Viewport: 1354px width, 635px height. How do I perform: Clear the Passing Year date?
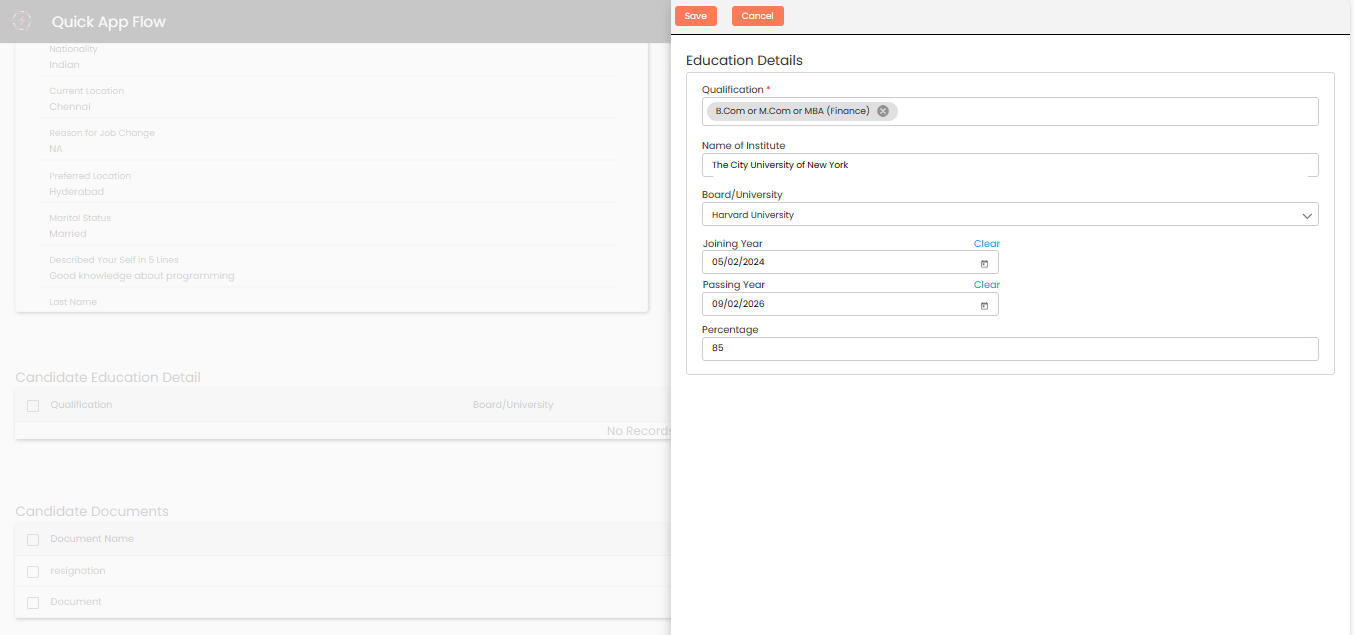986,285
